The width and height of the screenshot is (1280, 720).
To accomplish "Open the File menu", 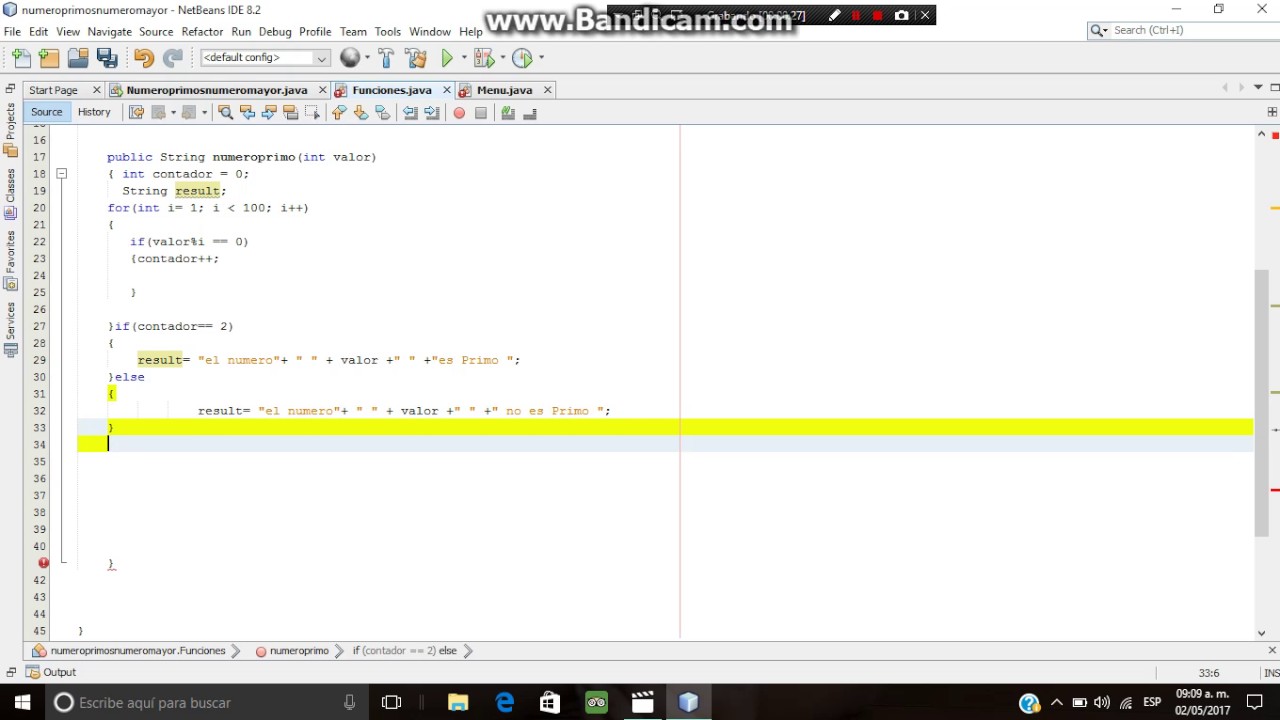I will [12, 32].
